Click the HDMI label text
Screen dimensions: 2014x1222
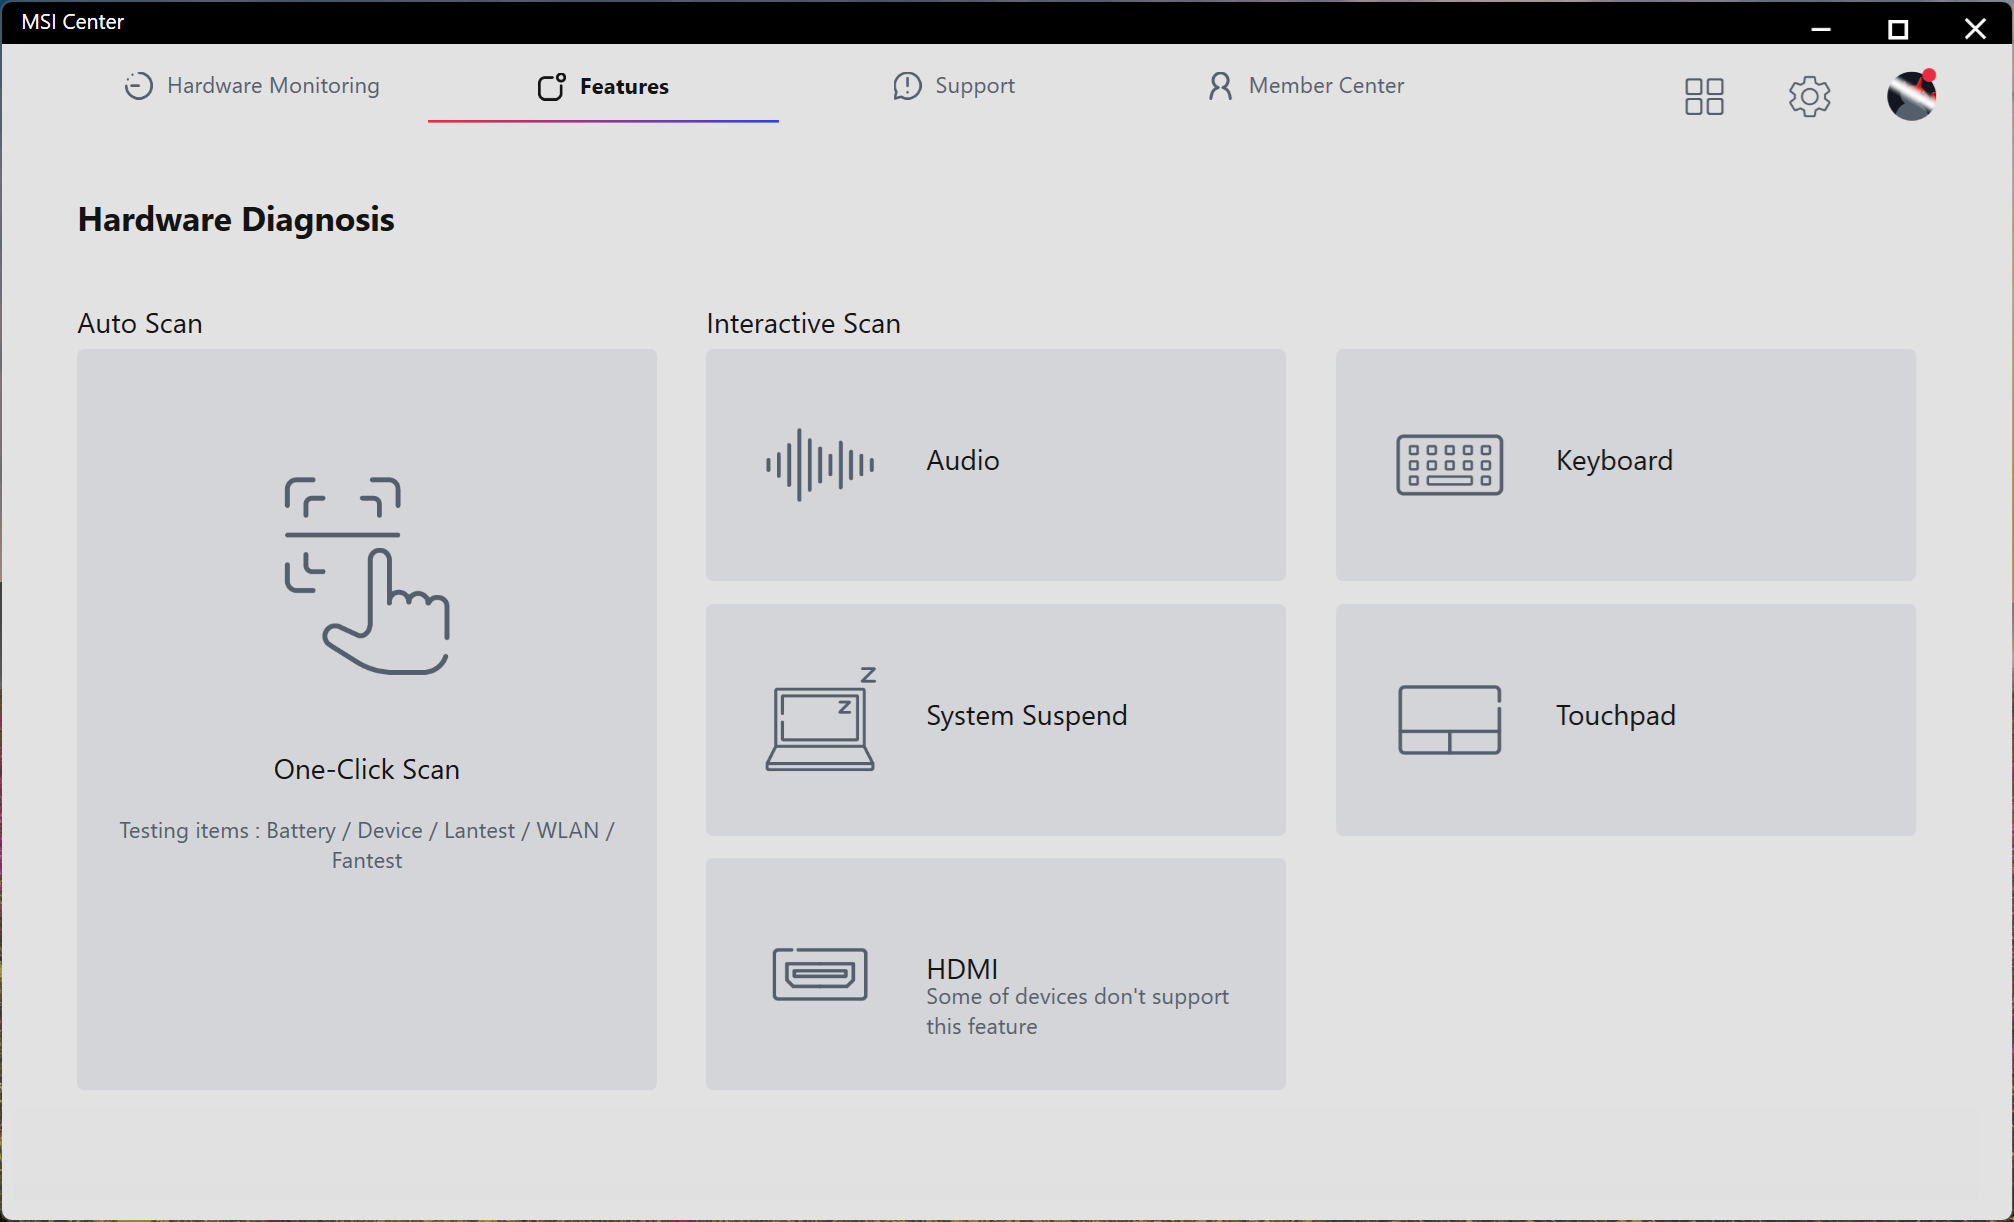(962, 968)
